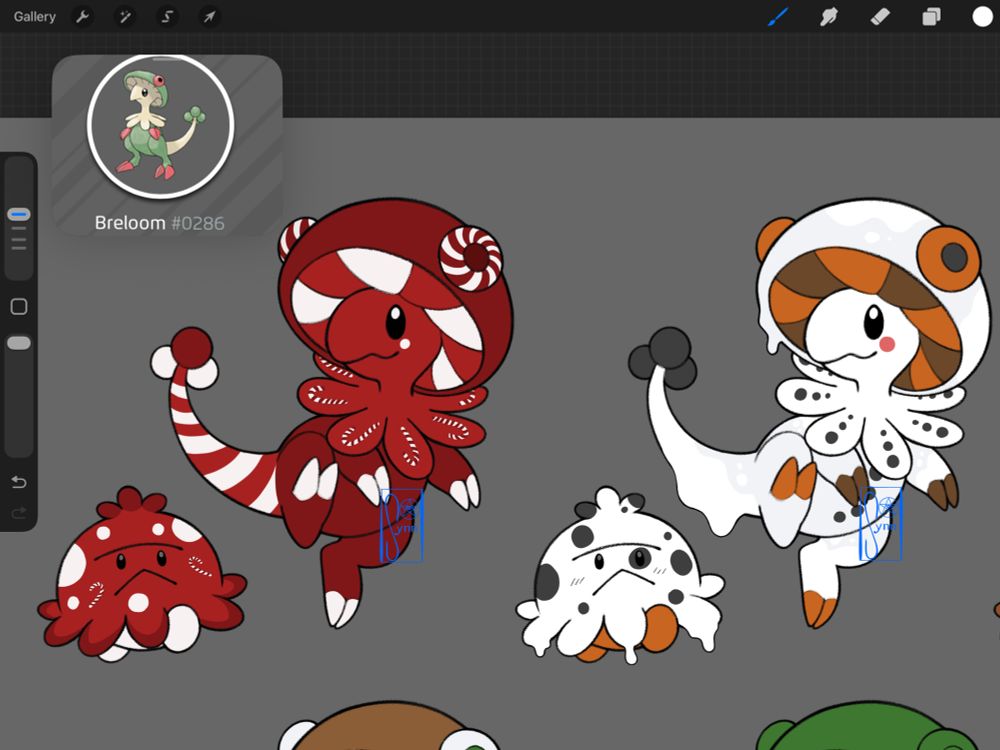Activate the Selection tool

(x=167, y=17)
